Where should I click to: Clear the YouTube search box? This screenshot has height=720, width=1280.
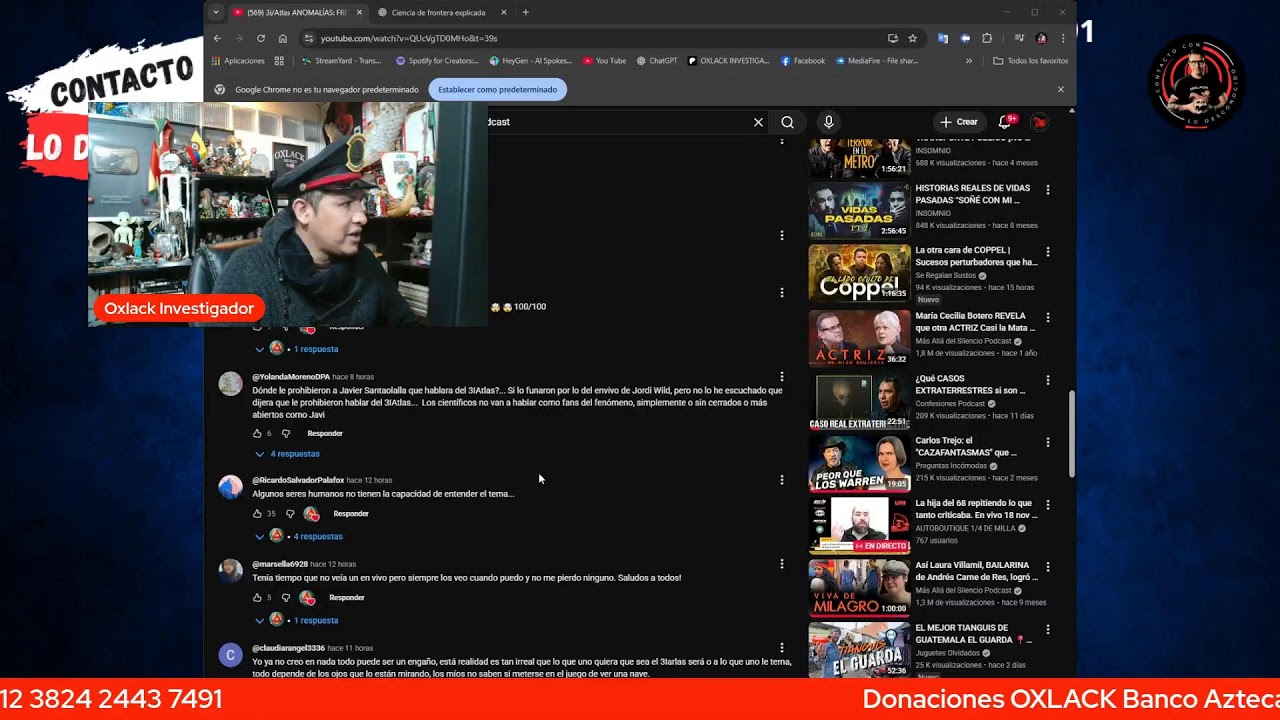pyautogui.click(x=758, y=122)
